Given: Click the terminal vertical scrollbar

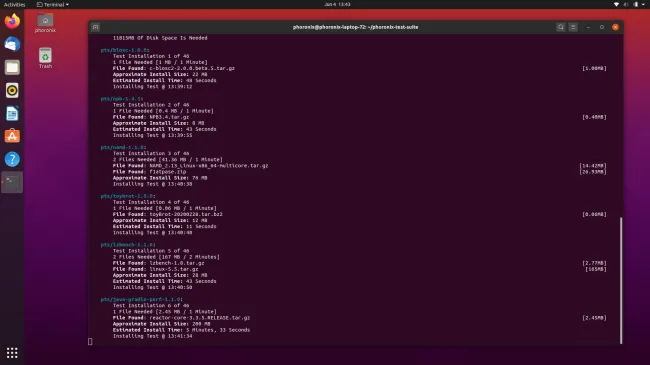Looking at the screenshot, I should coord(621,280).
